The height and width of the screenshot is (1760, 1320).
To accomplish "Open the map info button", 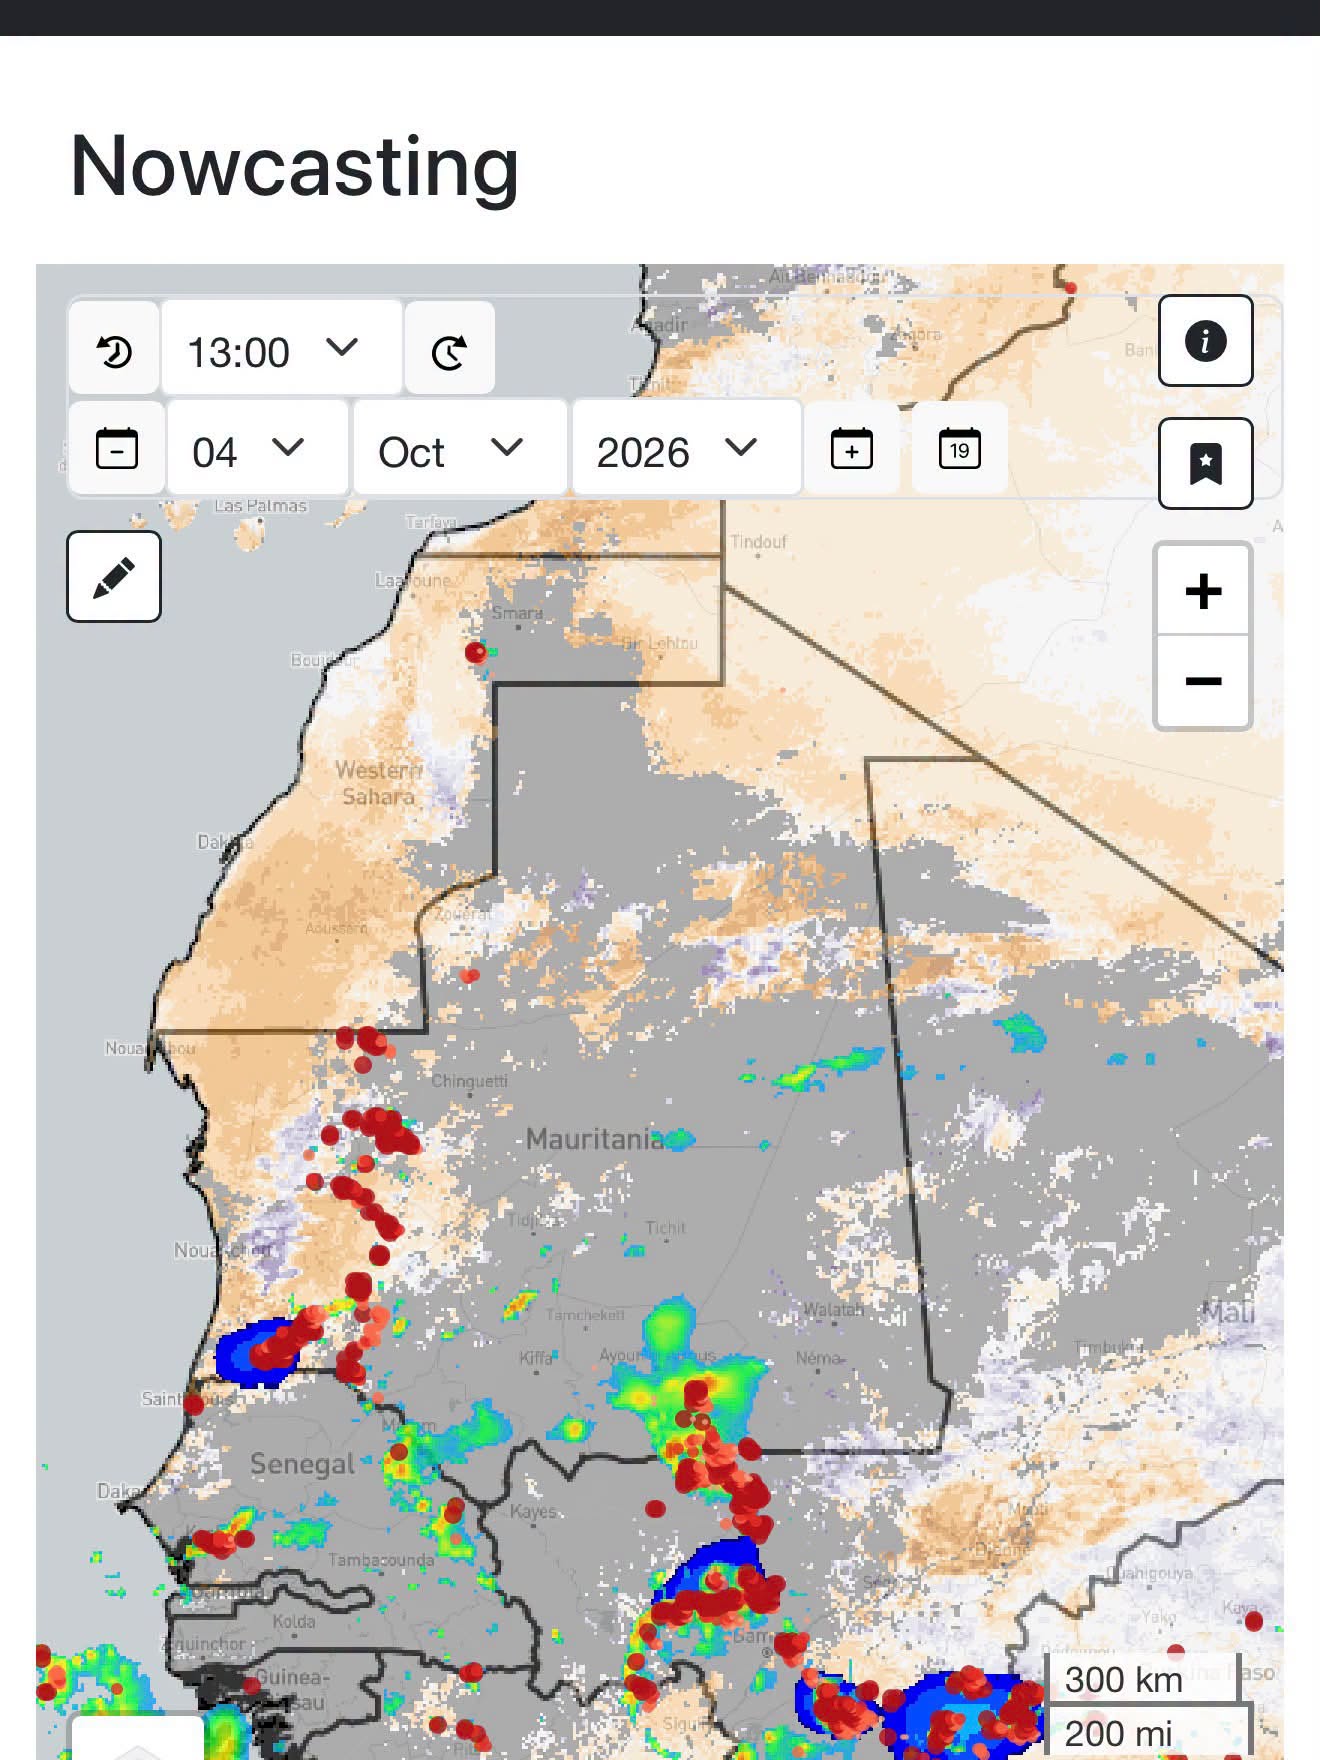I will pos(1205,341).
